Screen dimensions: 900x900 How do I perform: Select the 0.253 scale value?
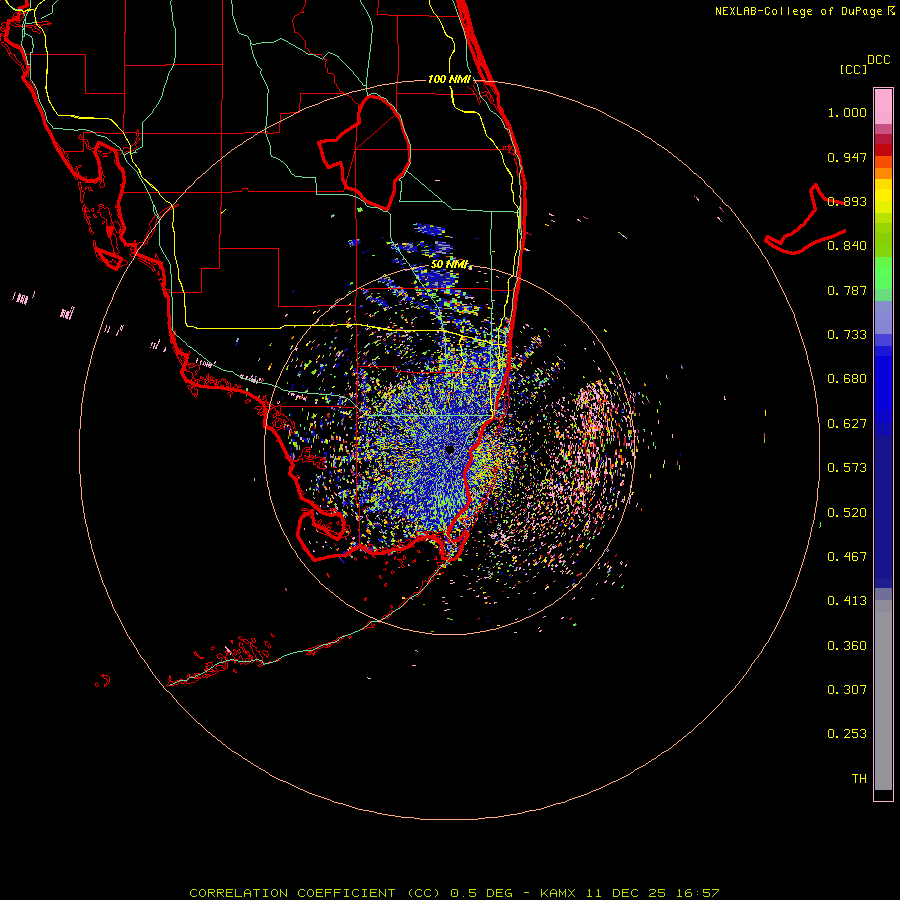coord(847,734)
